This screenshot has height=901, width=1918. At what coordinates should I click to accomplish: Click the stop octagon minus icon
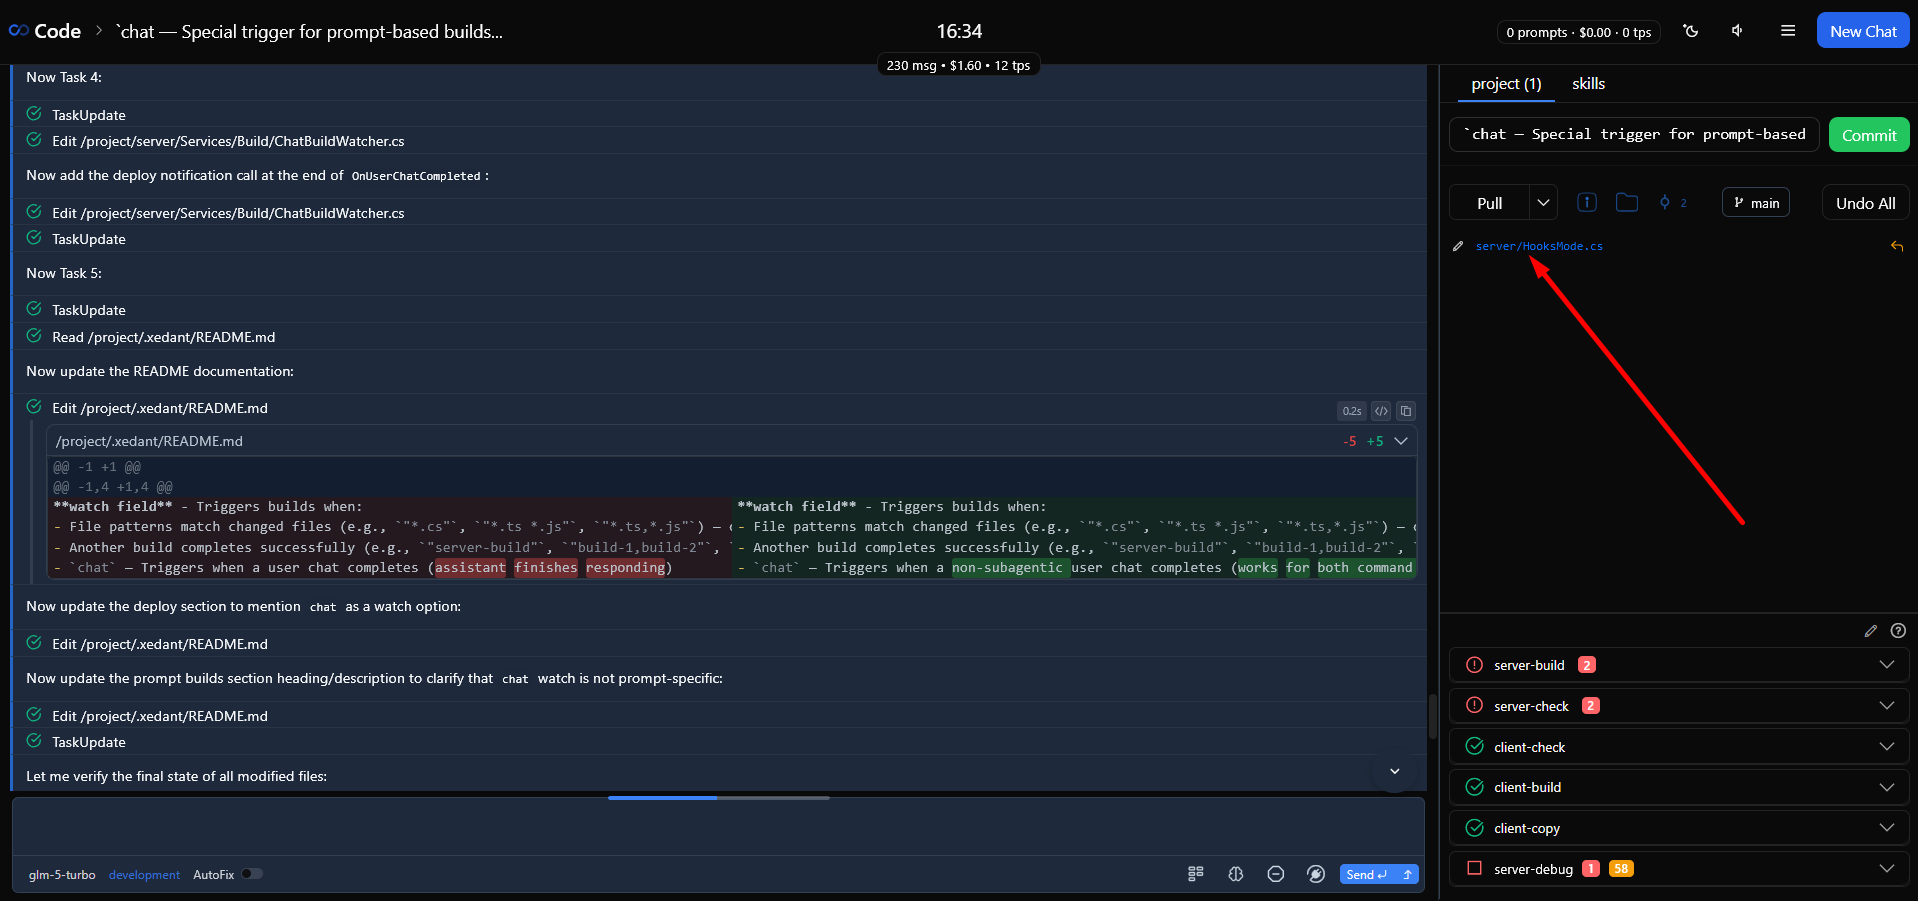click(x=1276, y=874)
